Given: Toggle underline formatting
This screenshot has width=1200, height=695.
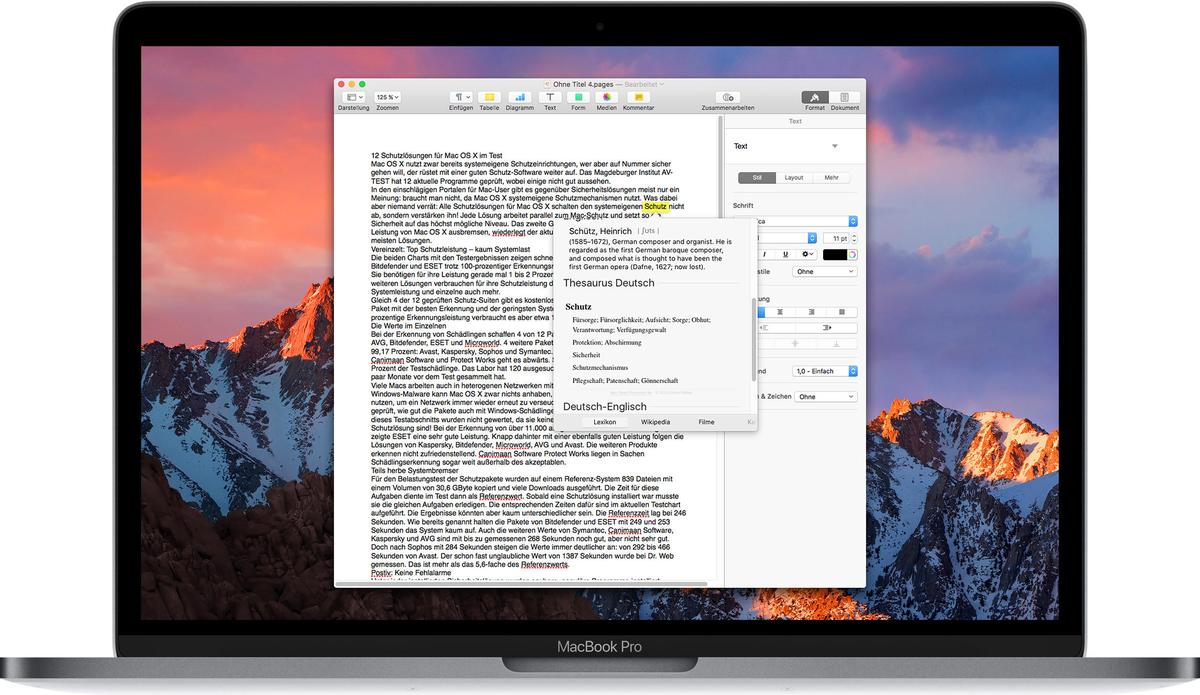Looking at the screenshot, I should tap(785, 255).
